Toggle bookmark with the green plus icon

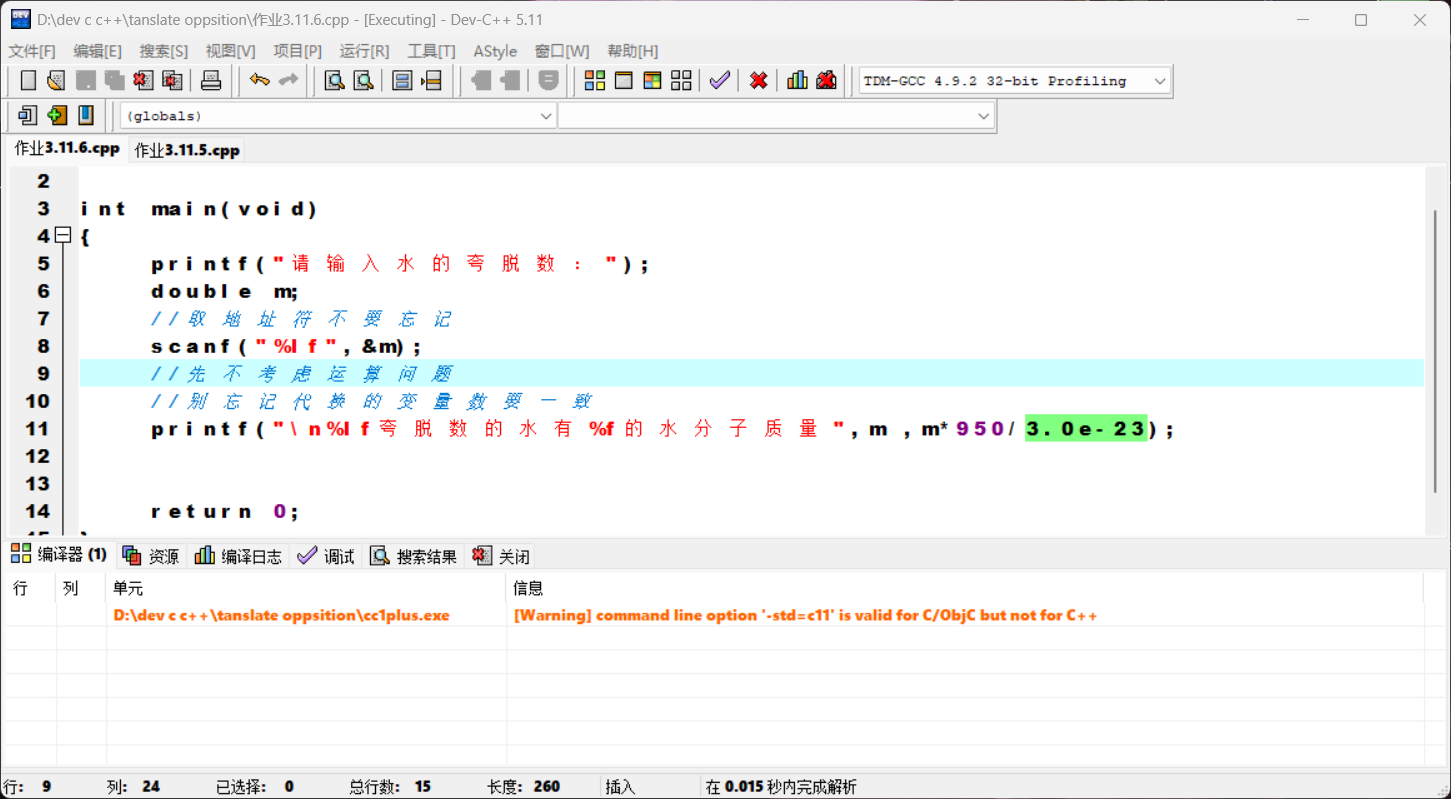tap(57, 116)
